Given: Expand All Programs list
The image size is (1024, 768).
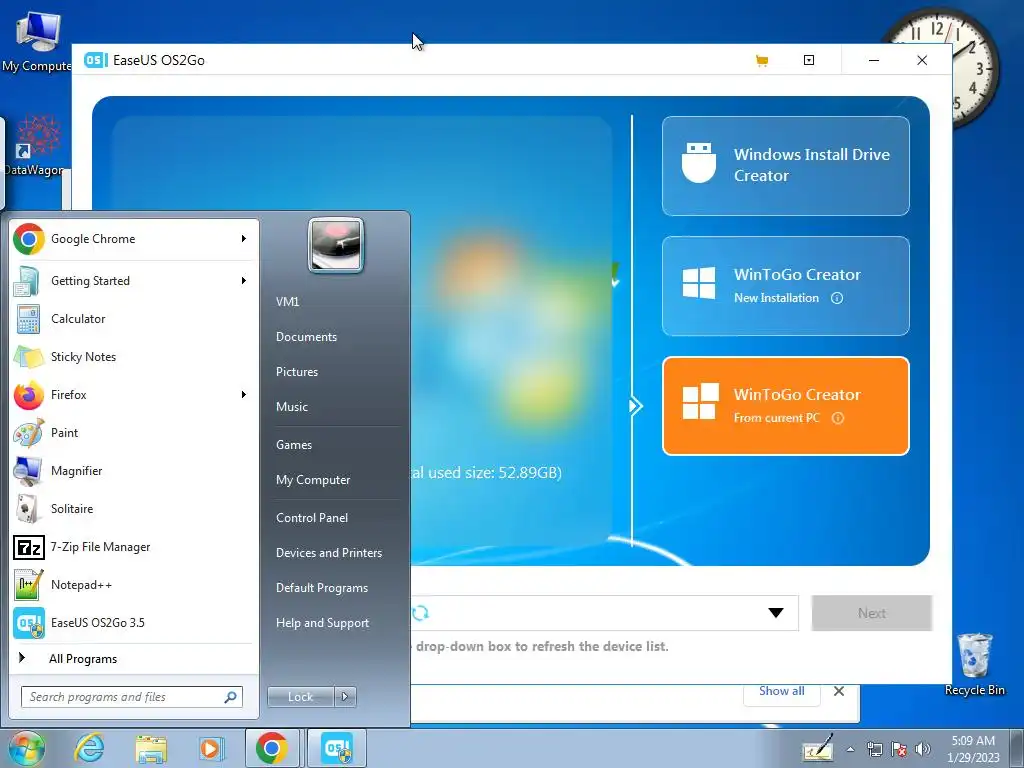Looking at the screenshot, I should point(133,658).
